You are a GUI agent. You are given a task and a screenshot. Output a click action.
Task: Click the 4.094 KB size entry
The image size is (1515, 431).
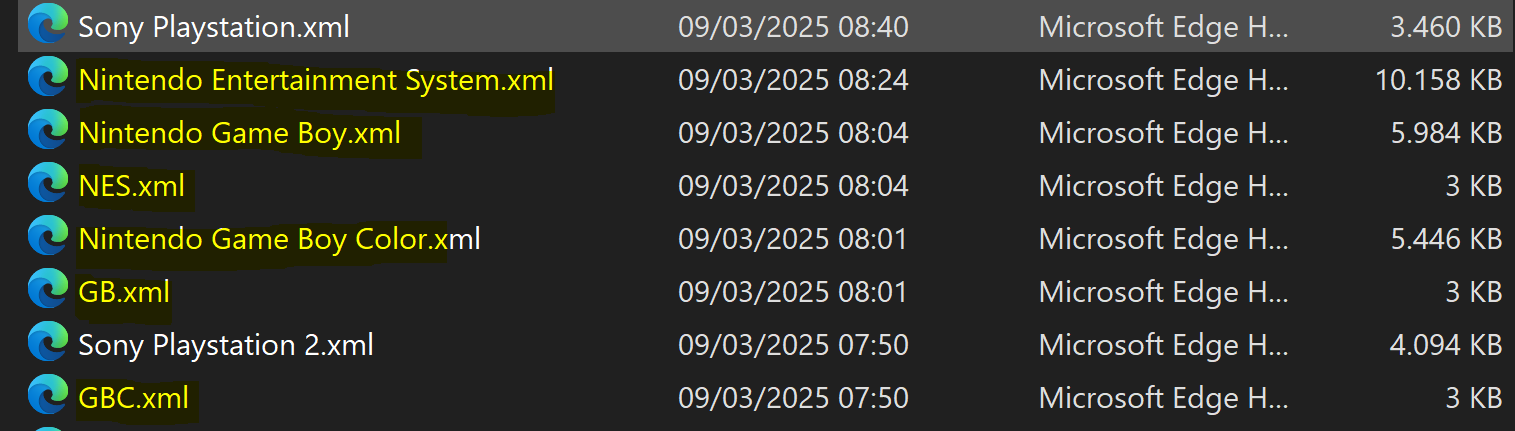pyautogui.click(x=1446, y=345)
